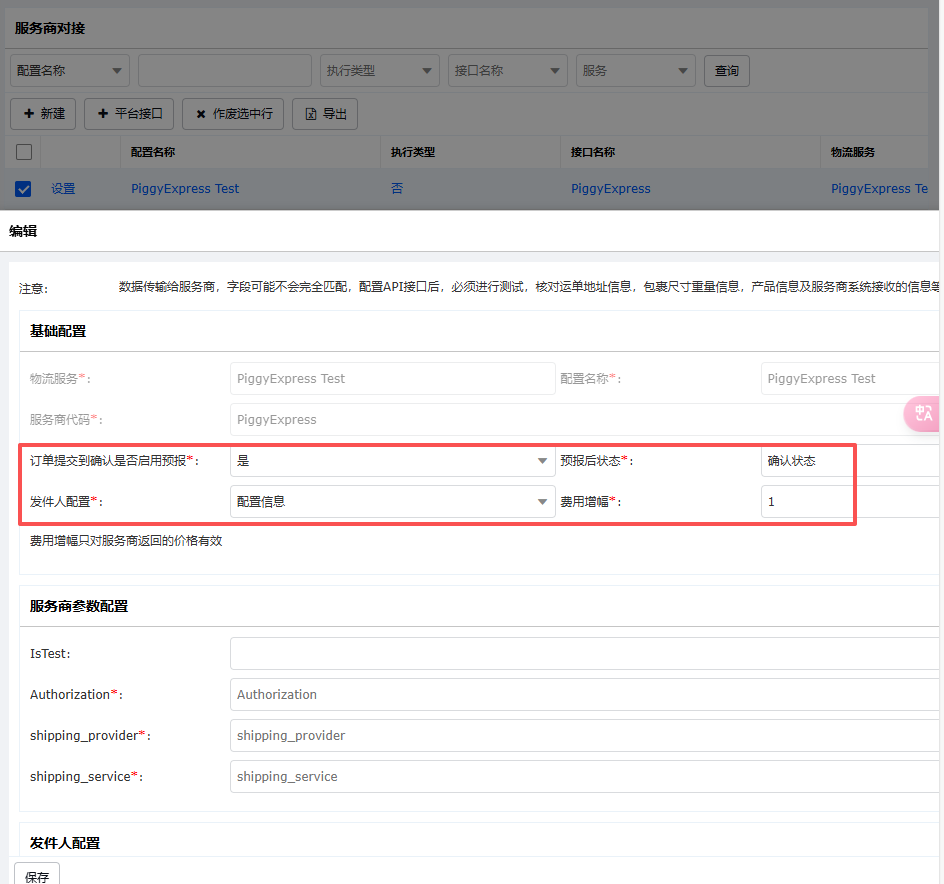The image size is (944, 884).
Task: Click 作废选中行 to void selected rows
Action: click(x=233, y=114)
